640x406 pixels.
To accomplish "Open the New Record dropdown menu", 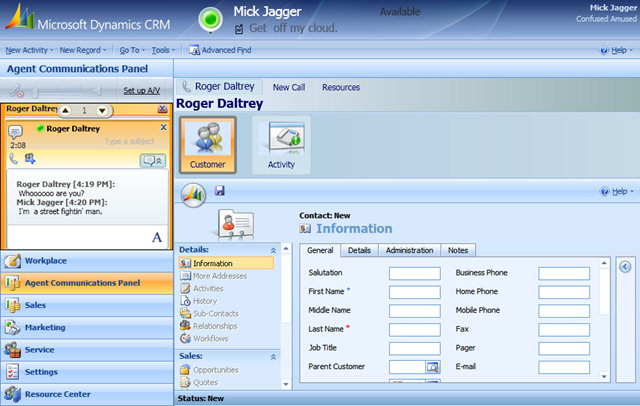I will pos(83,50).
